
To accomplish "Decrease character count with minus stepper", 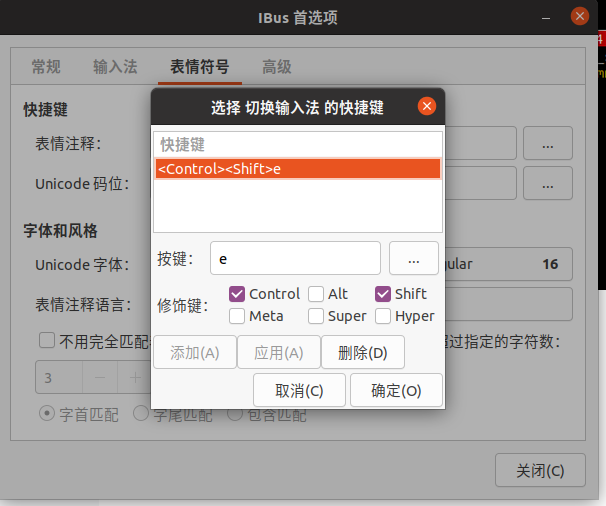I will (100, 377).
